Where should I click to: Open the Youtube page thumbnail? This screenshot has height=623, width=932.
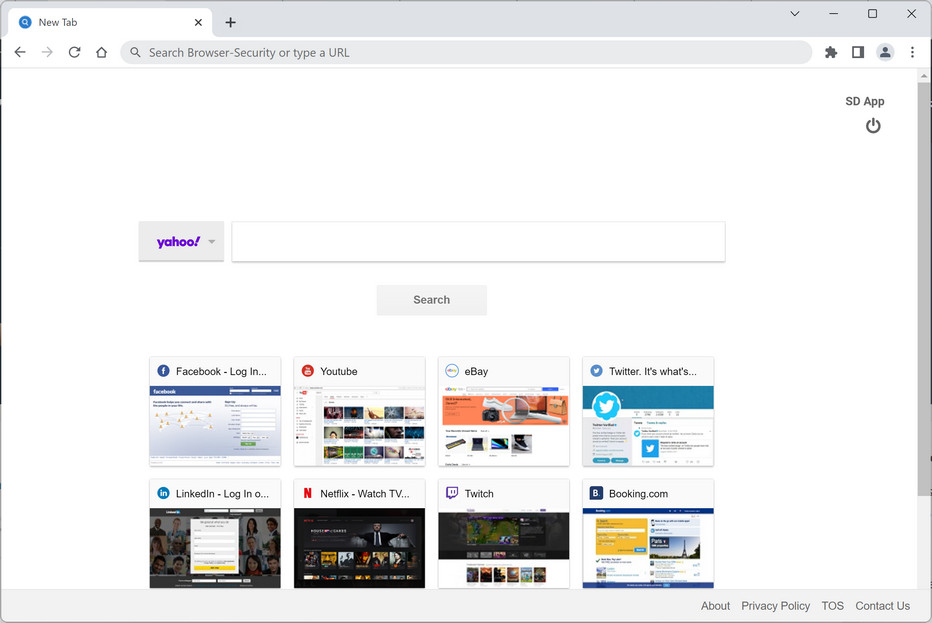point(360,426)
